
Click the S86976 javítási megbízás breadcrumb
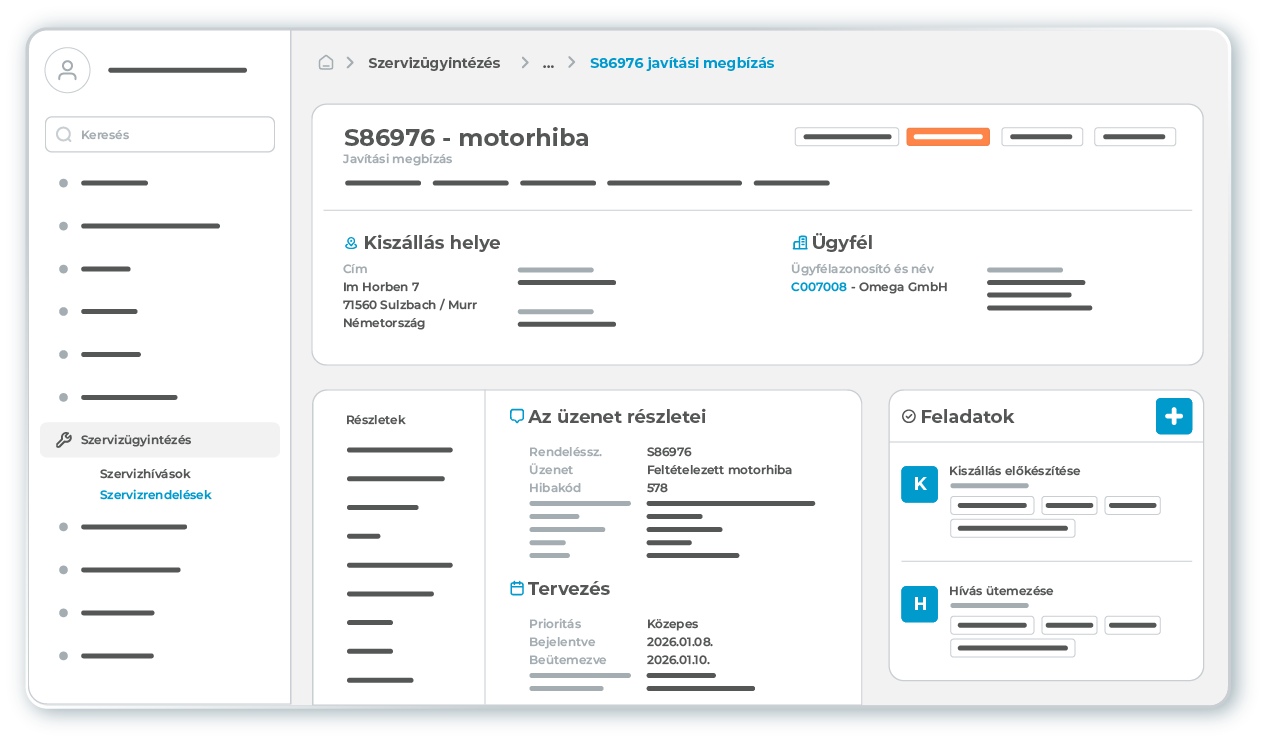coord(682,63)
